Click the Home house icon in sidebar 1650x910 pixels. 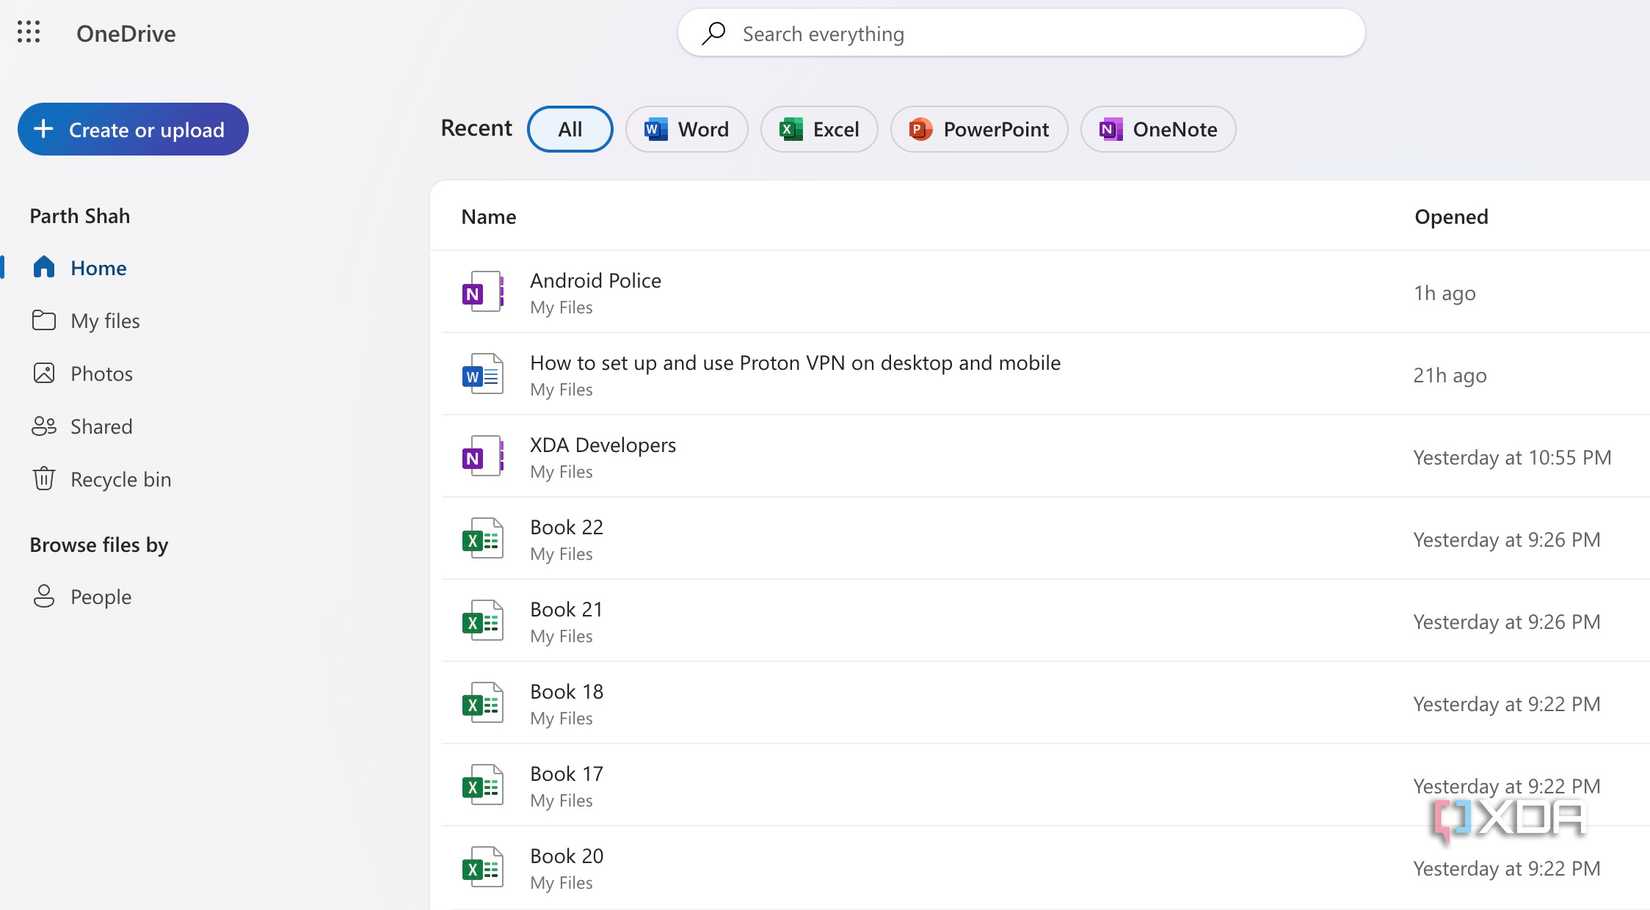(44, 267)
